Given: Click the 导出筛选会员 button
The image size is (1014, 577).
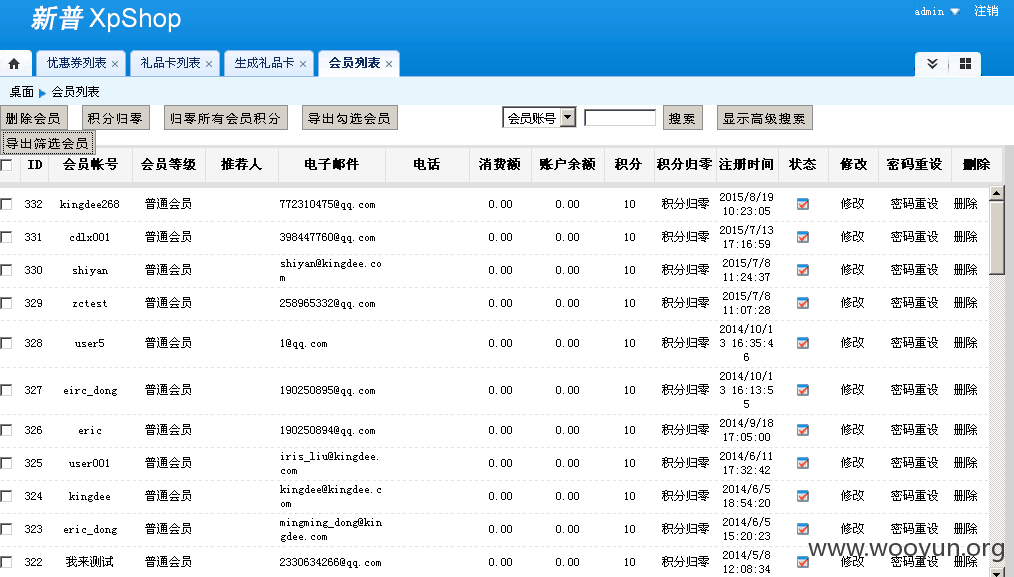Looking at the screenshot, I should pyautogui.click(x=47, y=143).
